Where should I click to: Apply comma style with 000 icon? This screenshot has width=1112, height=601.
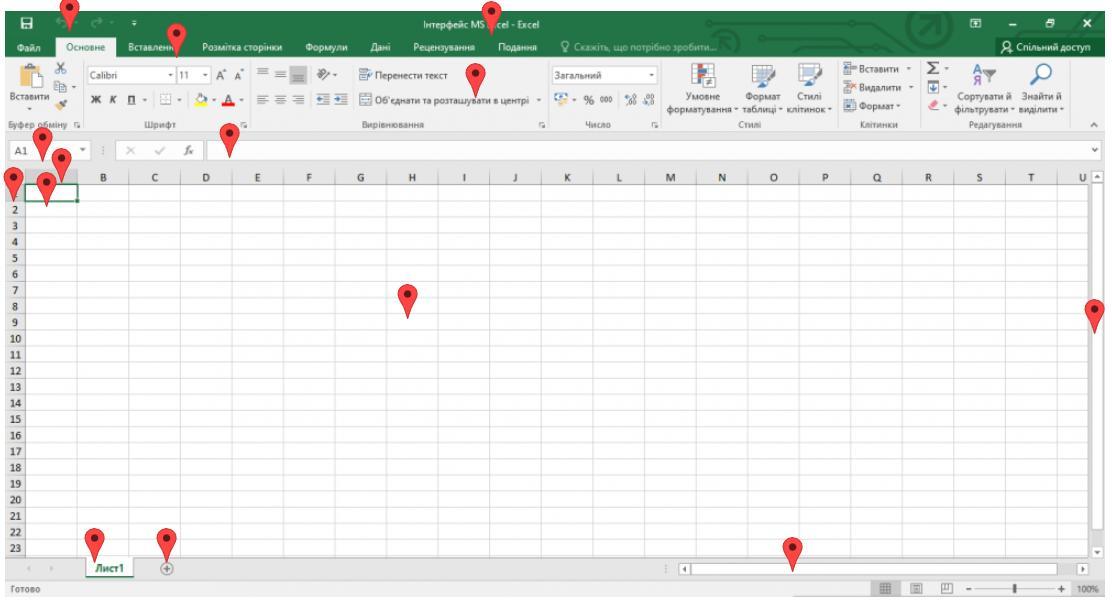pos(606,100)
